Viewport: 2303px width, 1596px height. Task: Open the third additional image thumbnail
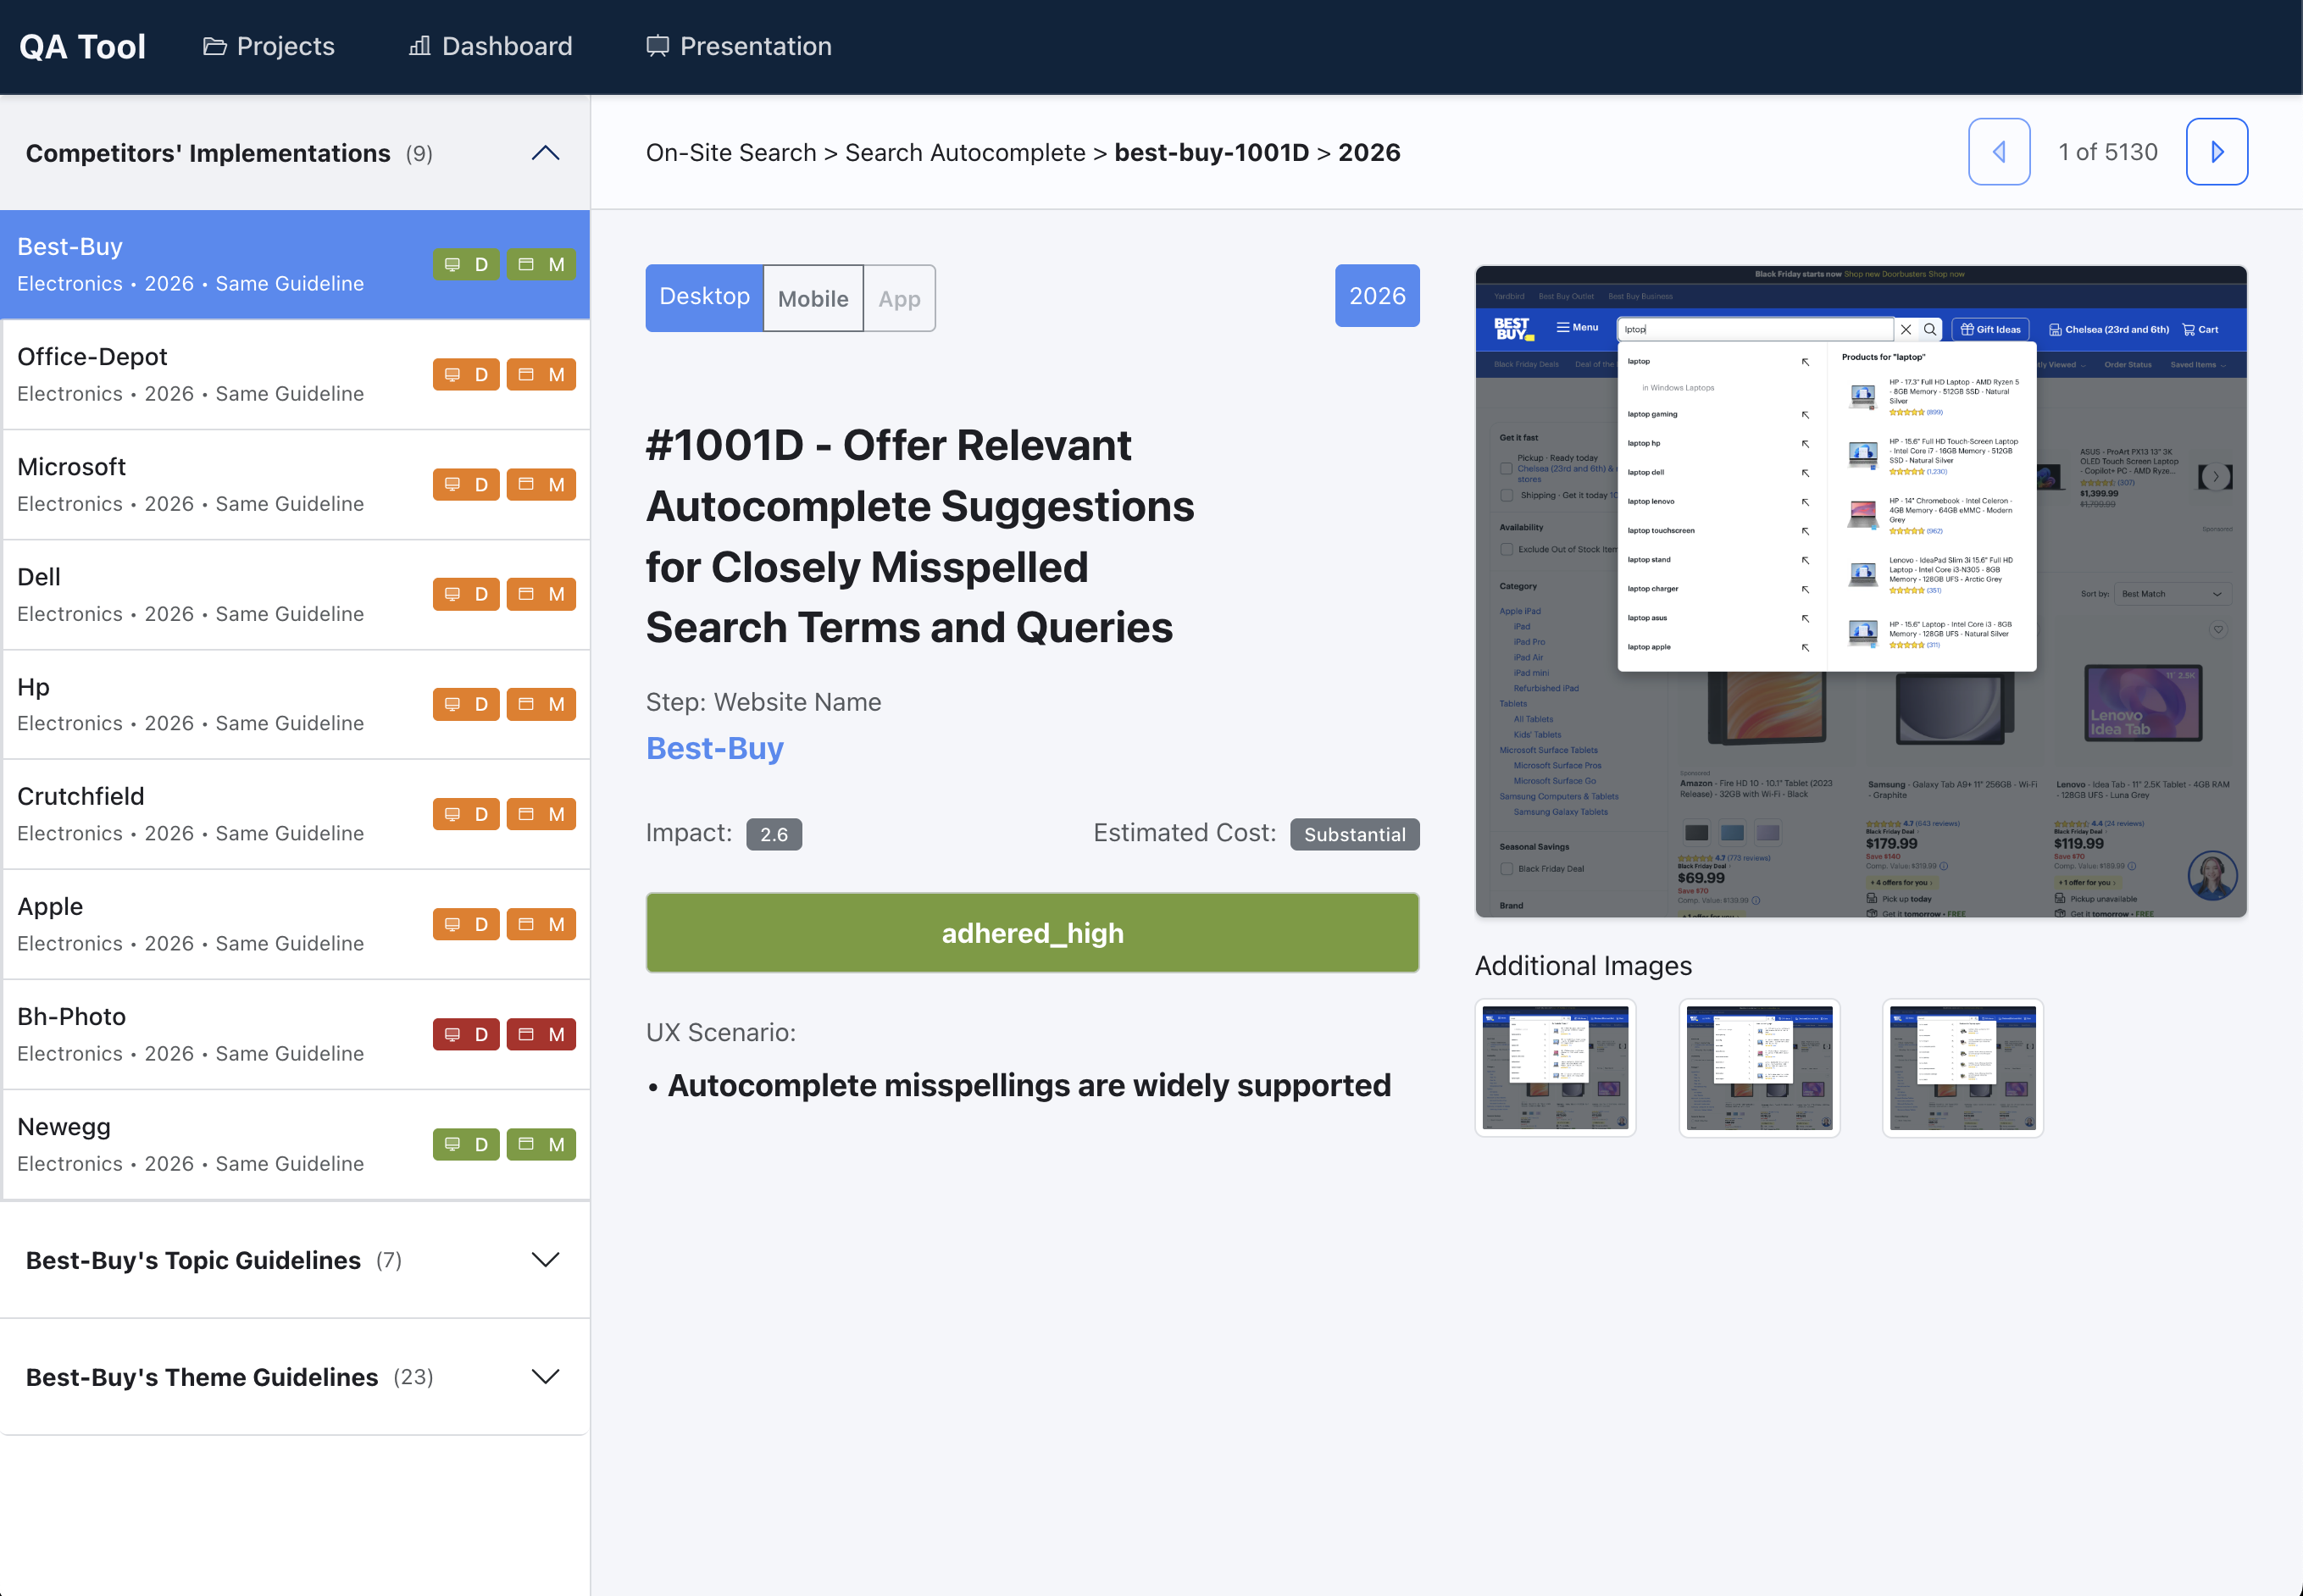click(x=1963, y=1068)
